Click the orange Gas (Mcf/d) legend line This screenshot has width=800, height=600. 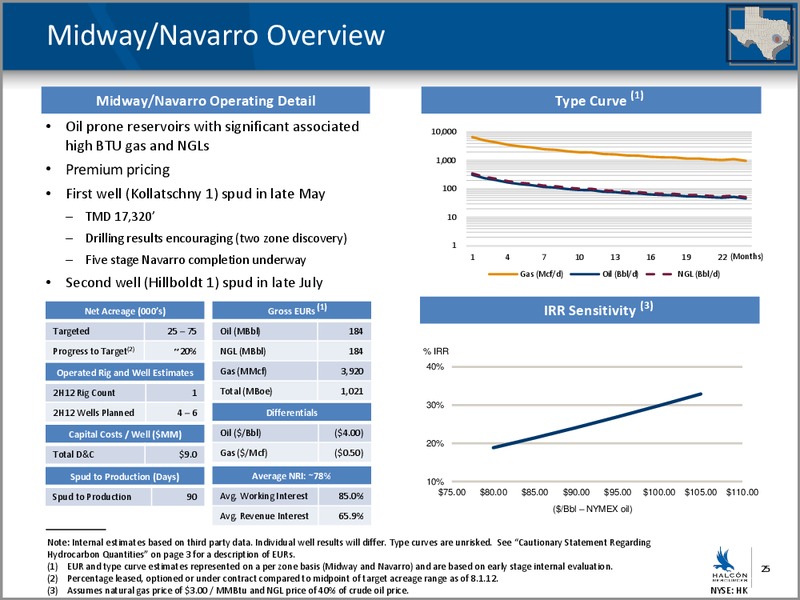coord(503,274)
